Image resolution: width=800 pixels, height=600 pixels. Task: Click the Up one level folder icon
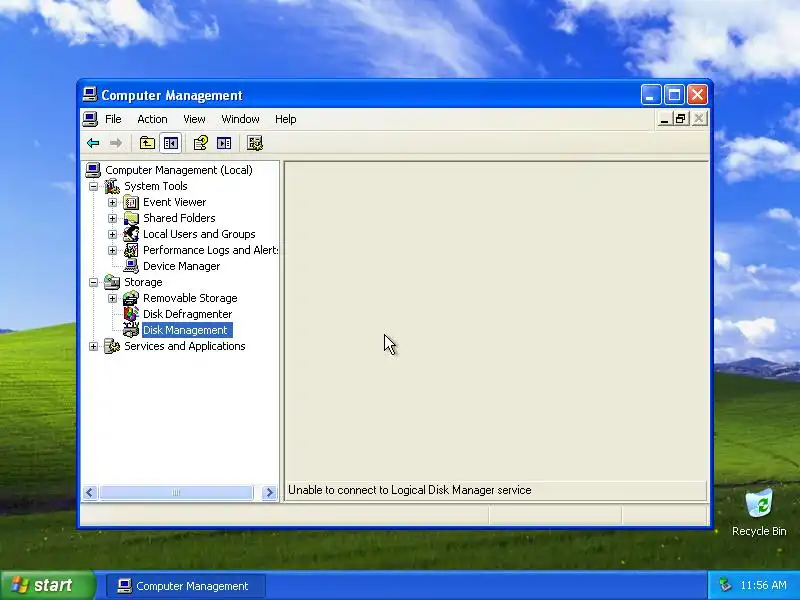[147, 143]
